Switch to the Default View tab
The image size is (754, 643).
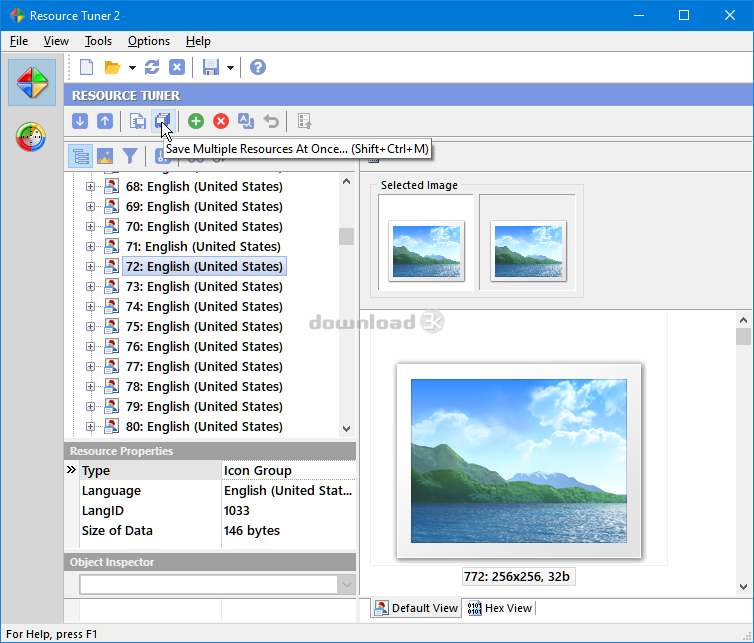click(416, 608)
